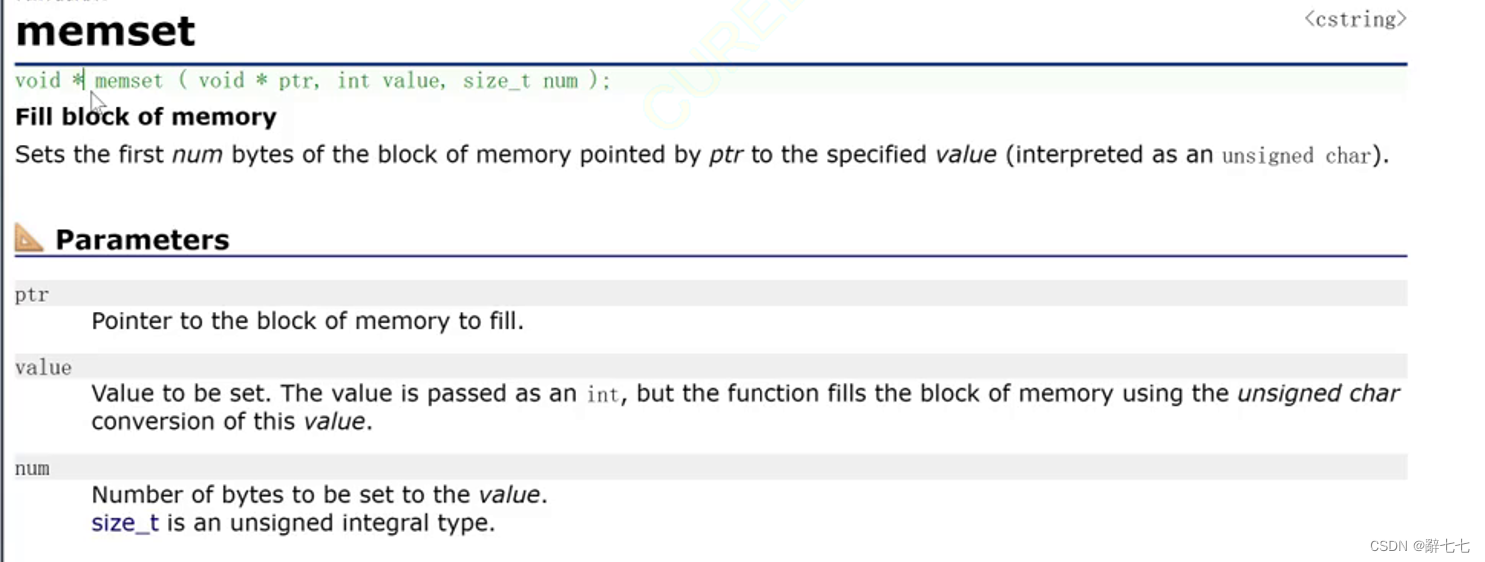Click the italic ptr word in description
This screenshot has width=1485, height=562.
click(726, 155)
